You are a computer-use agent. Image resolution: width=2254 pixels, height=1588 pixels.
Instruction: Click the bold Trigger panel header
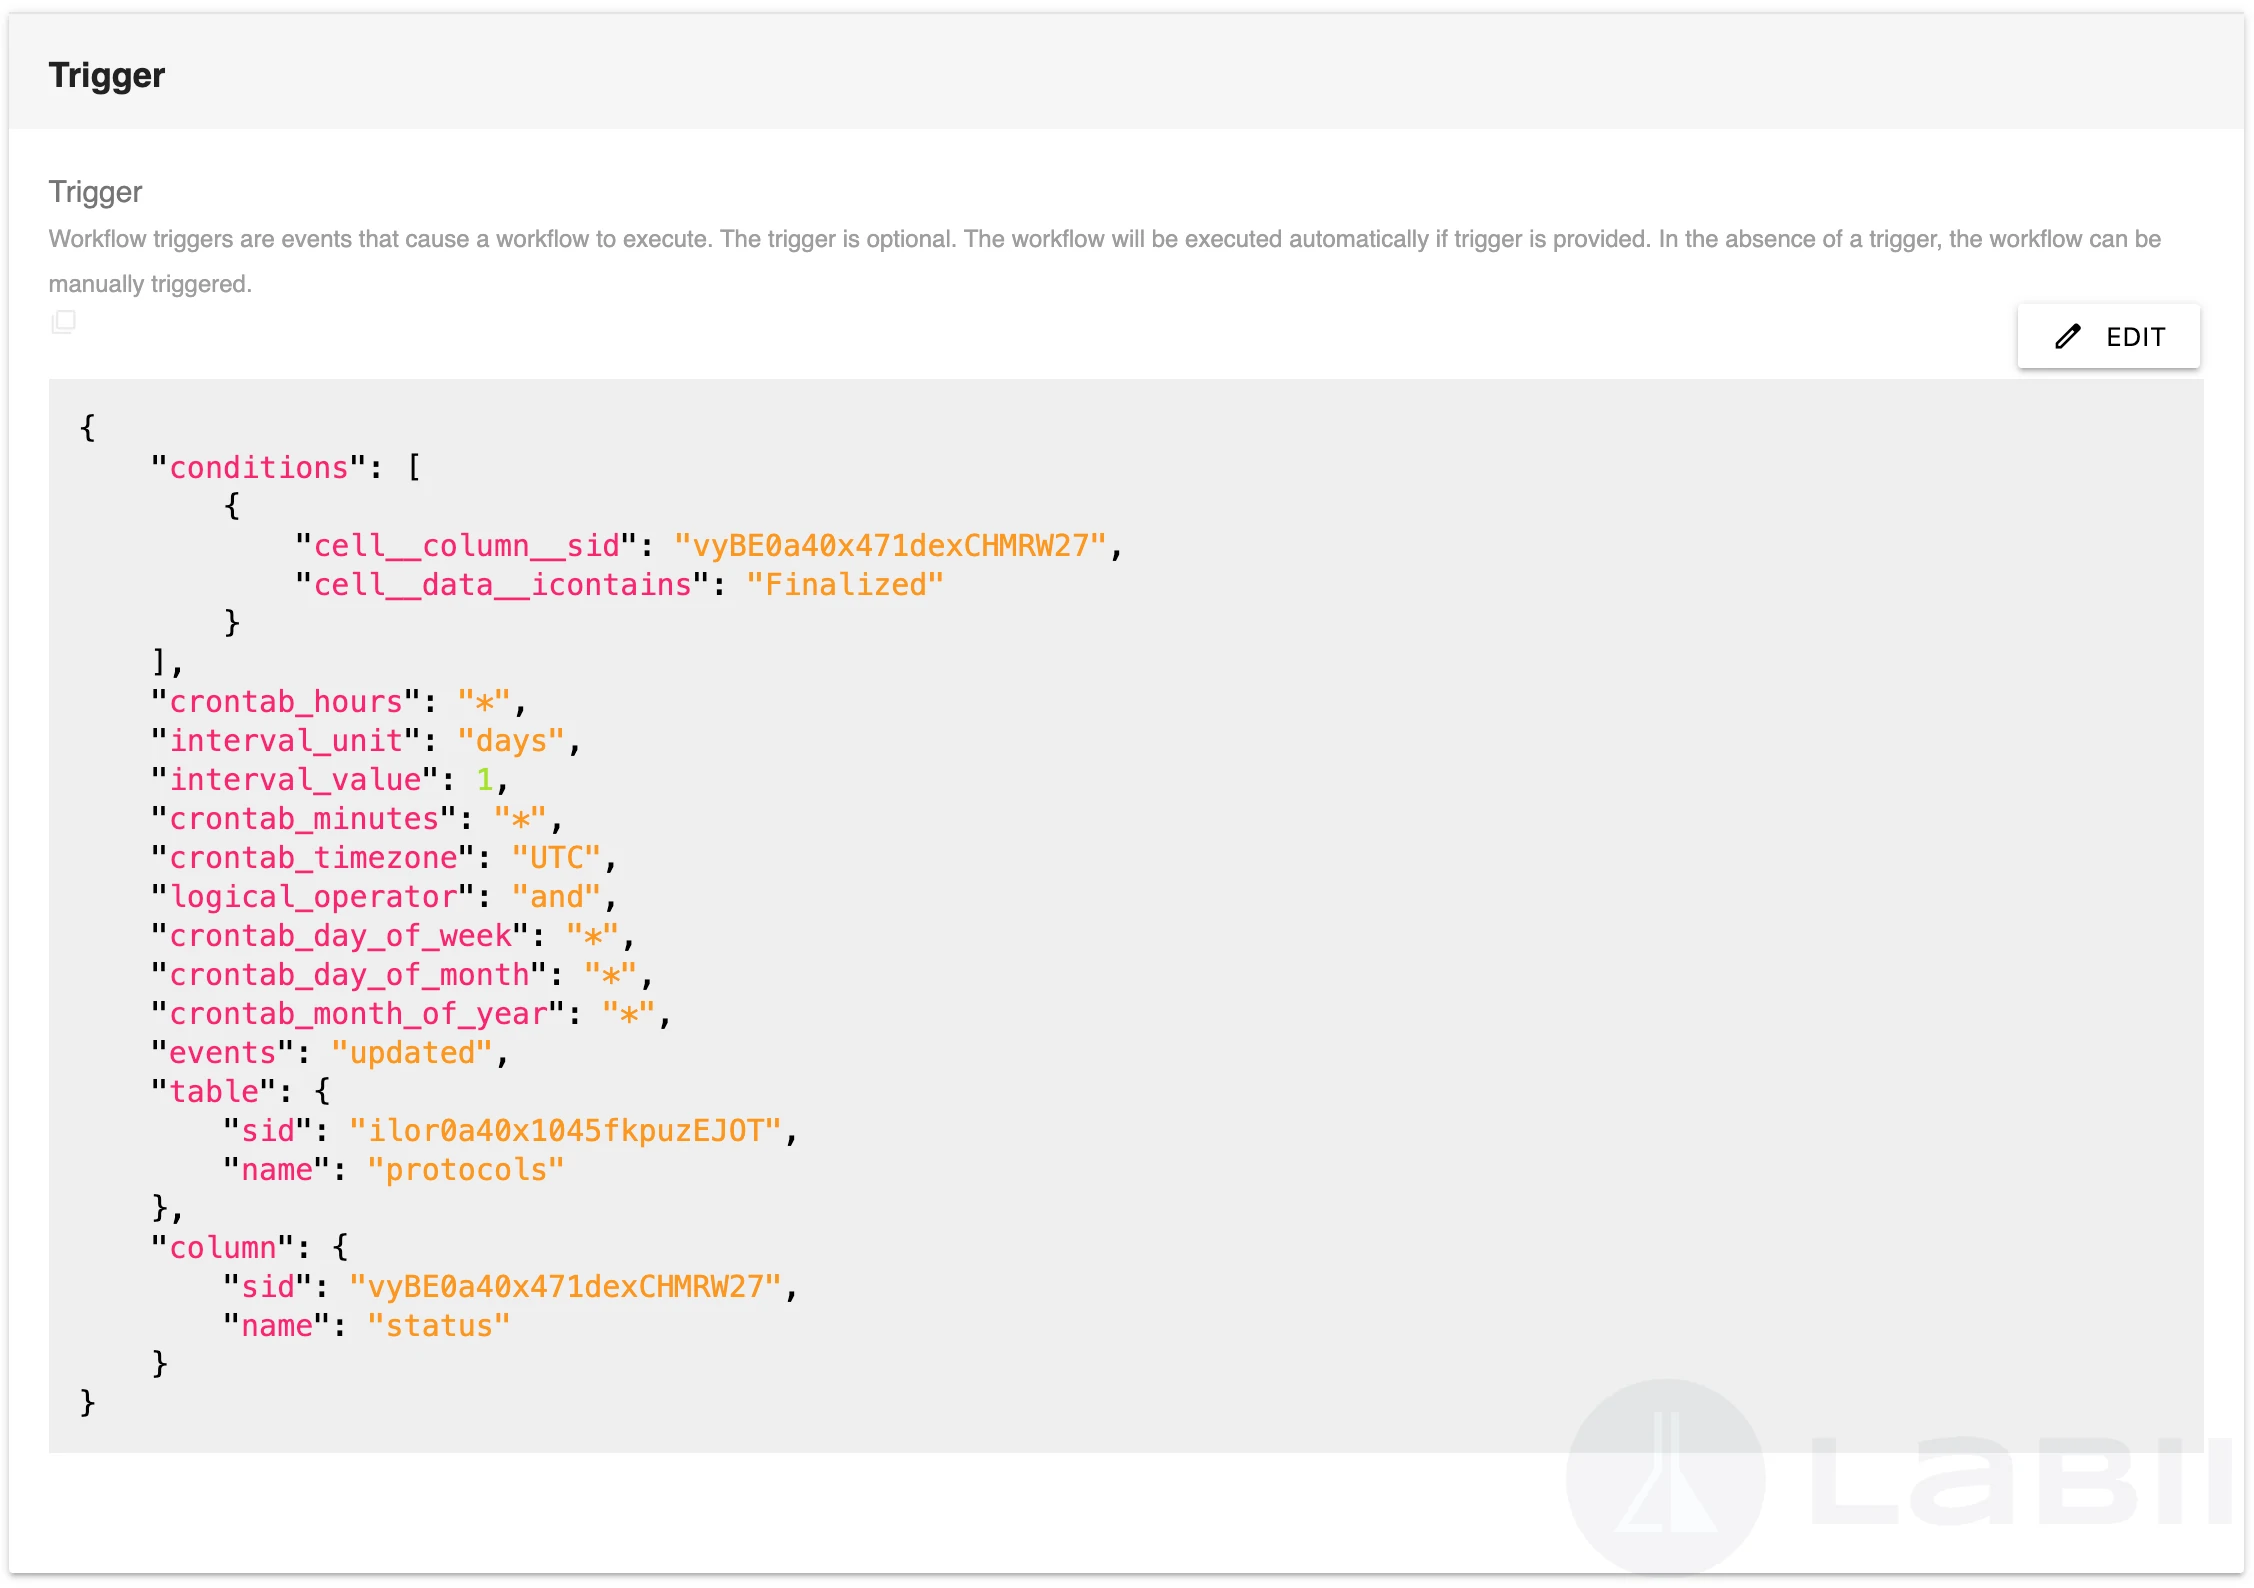pos(107,76)
